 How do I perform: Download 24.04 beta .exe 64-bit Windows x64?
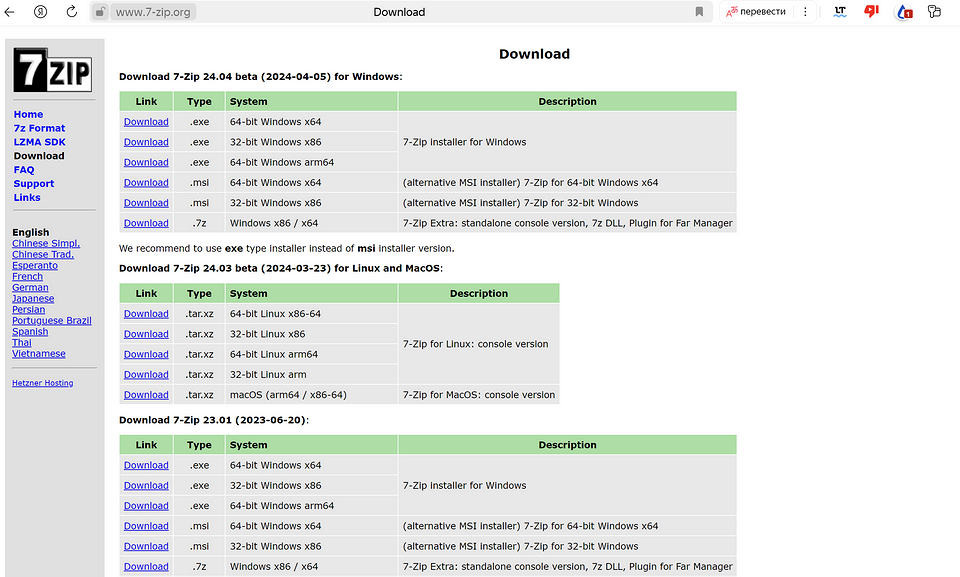point(146,122)
